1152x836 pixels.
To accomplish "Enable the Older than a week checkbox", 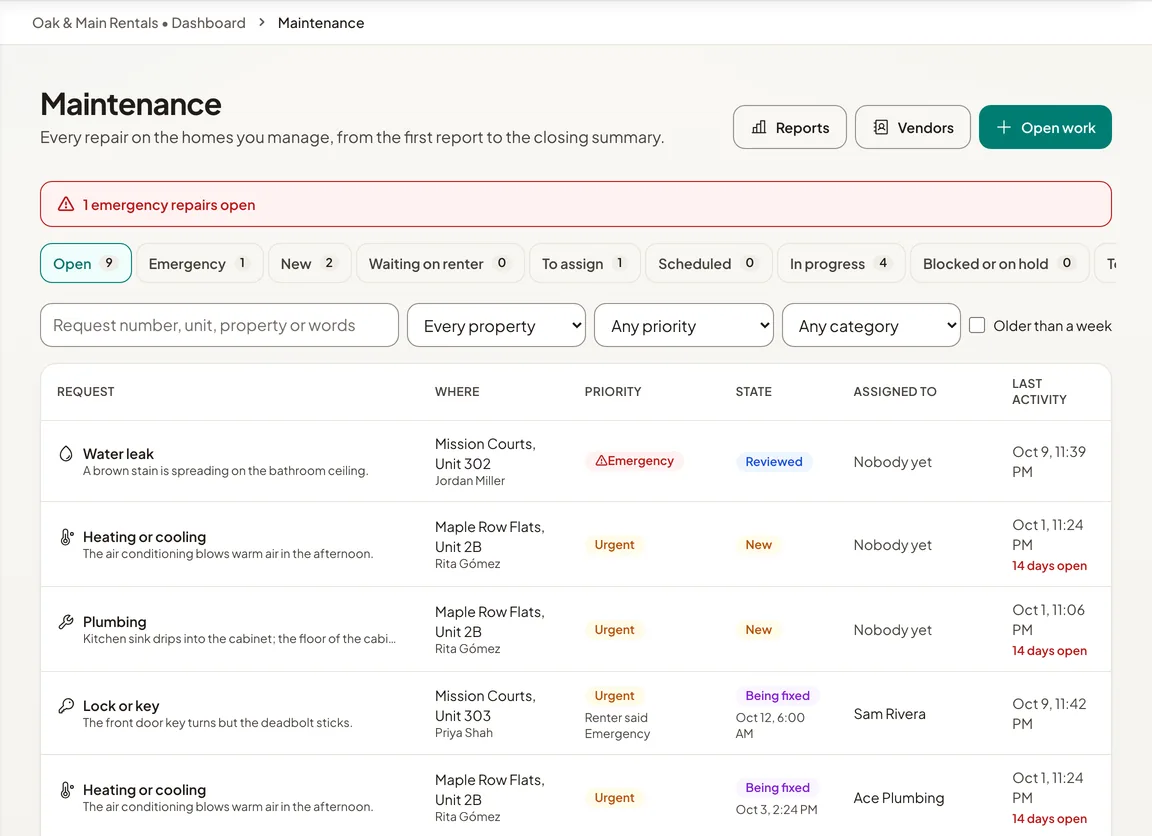I will coord(977,325).
